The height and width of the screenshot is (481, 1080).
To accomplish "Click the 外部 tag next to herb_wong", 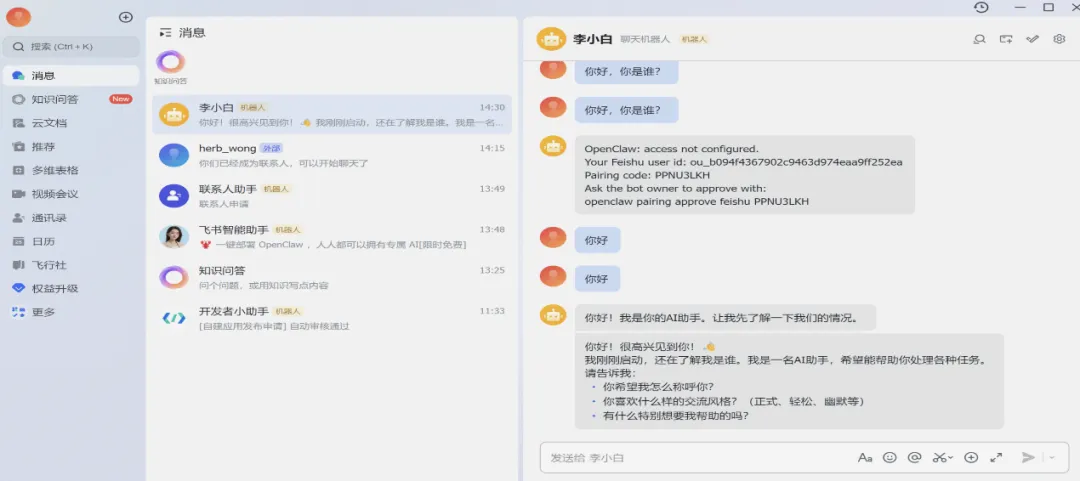I will pos(271,148).
